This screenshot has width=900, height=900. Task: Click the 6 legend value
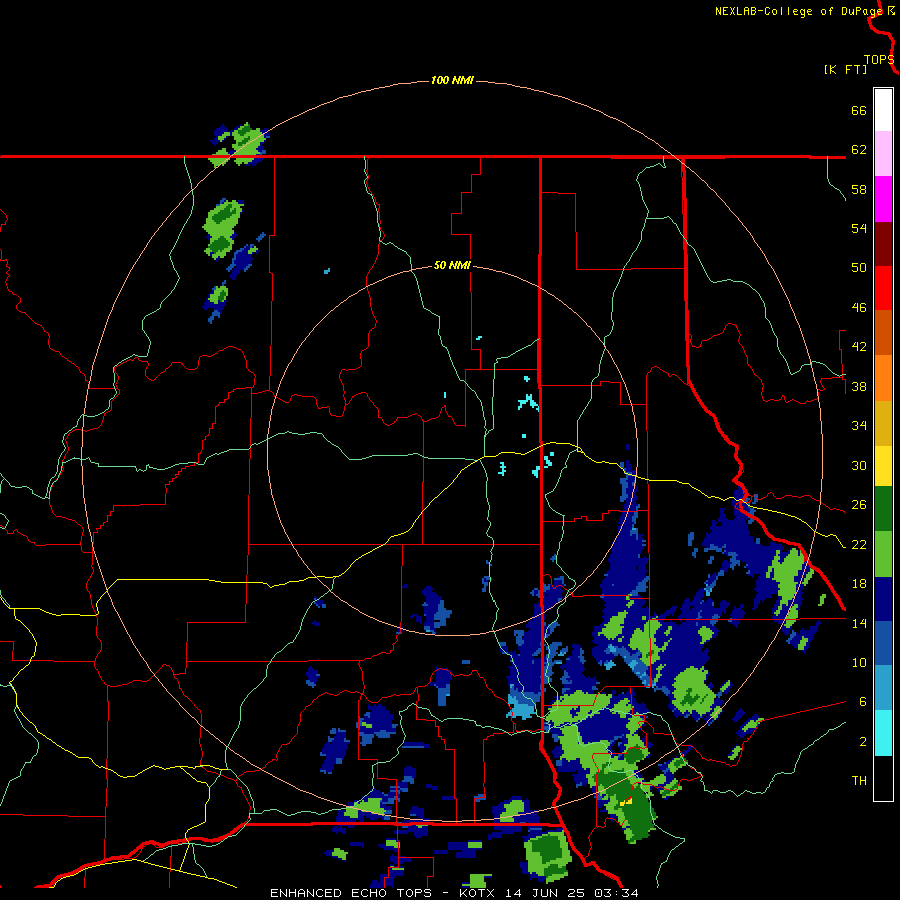click(x=863, y=702)
